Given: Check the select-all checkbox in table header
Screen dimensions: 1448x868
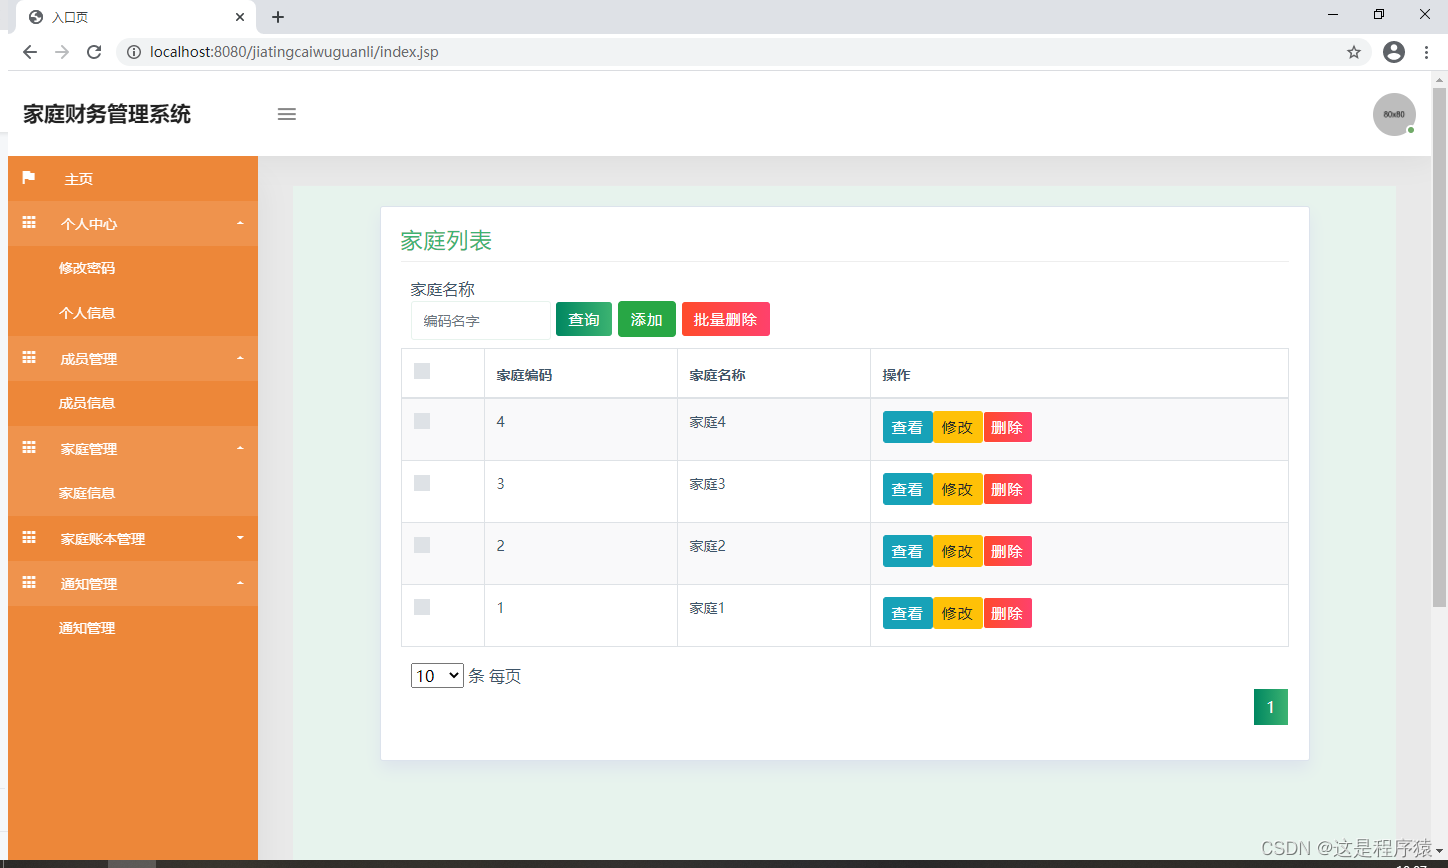Looking at the screenshot, I should pos(421,371).
